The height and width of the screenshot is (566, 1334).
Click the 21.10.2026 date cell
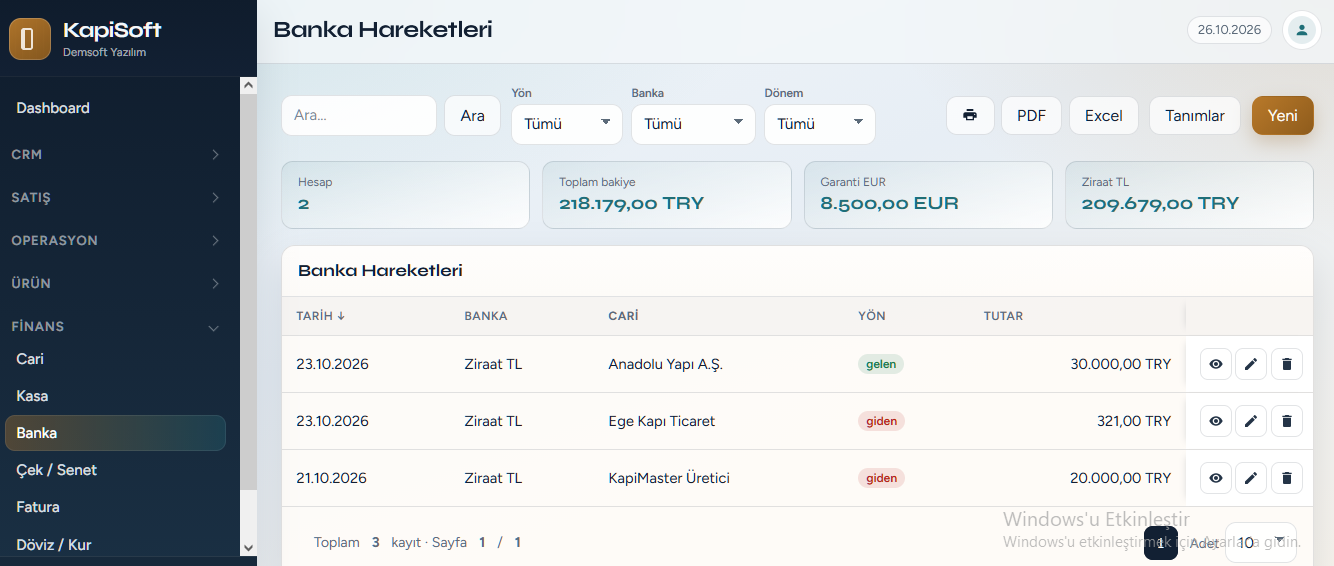pyautogui.click(x=332, y=478)
